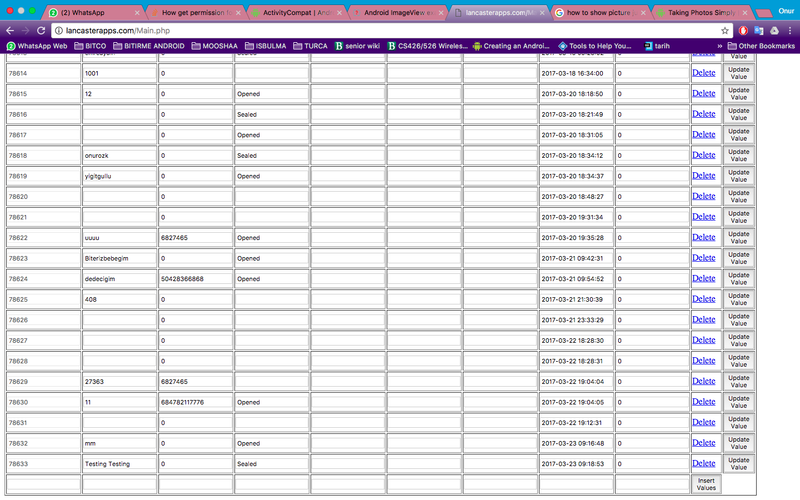Switch to the ActivityCompat tab

tap(296, 12)
